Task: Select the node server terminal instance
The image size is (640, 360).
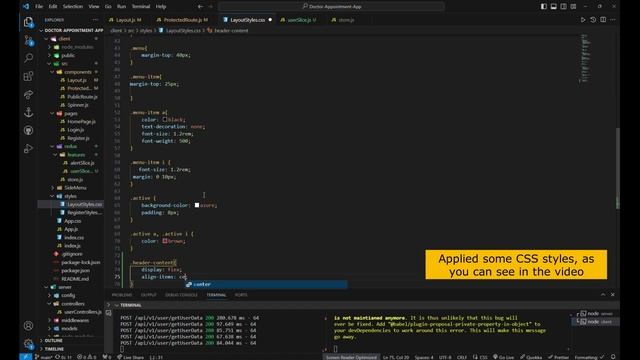Action: (x=596, y=313)
